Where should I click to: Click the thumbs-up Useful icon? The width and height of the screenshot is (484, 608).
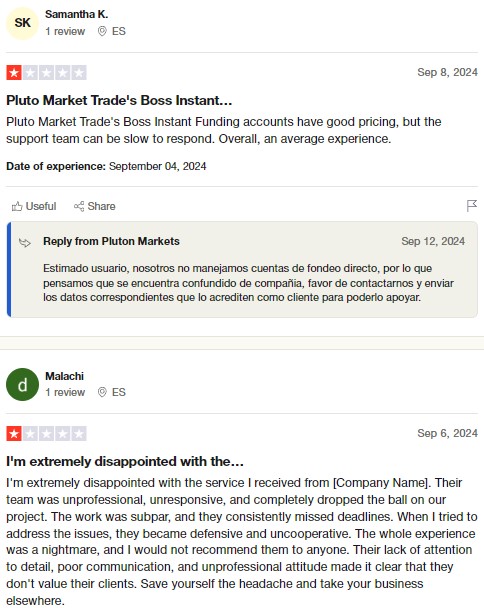pyautogui.click(x=17, y=206)
